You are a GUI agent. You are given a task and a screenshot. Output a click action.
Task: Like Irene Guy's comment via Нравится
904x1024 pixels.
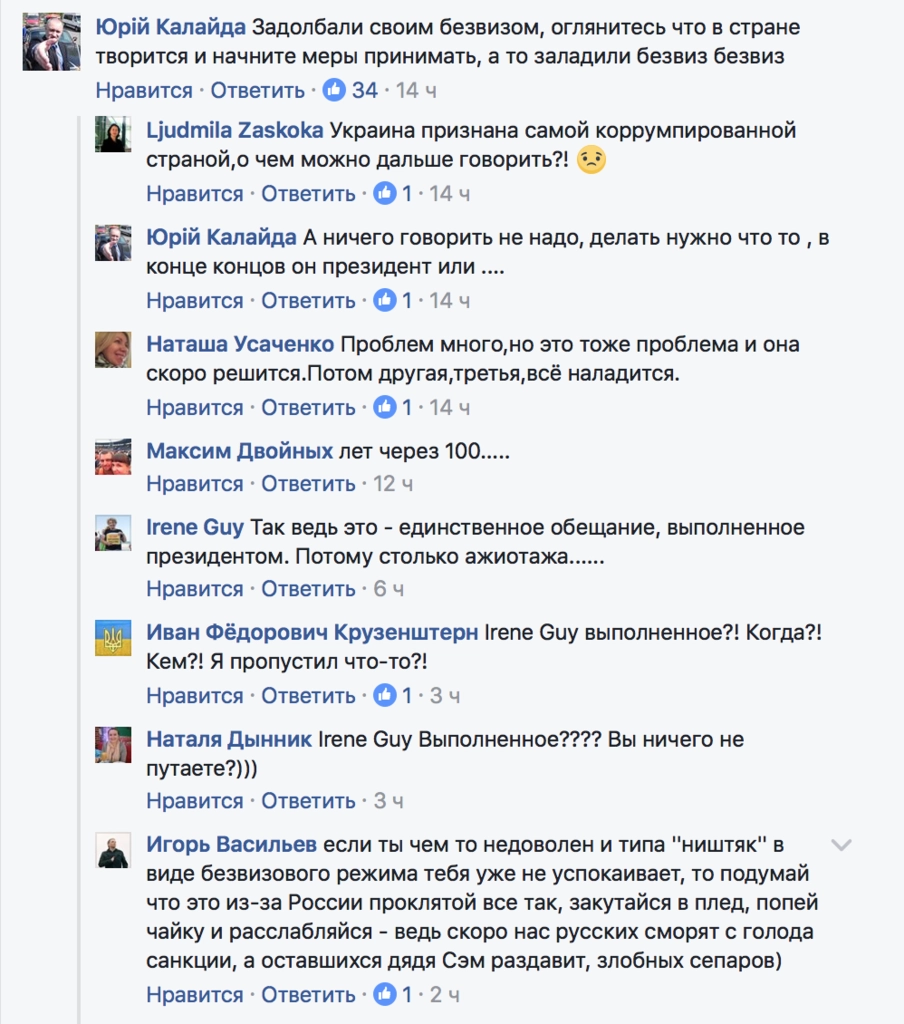(195, 589)
